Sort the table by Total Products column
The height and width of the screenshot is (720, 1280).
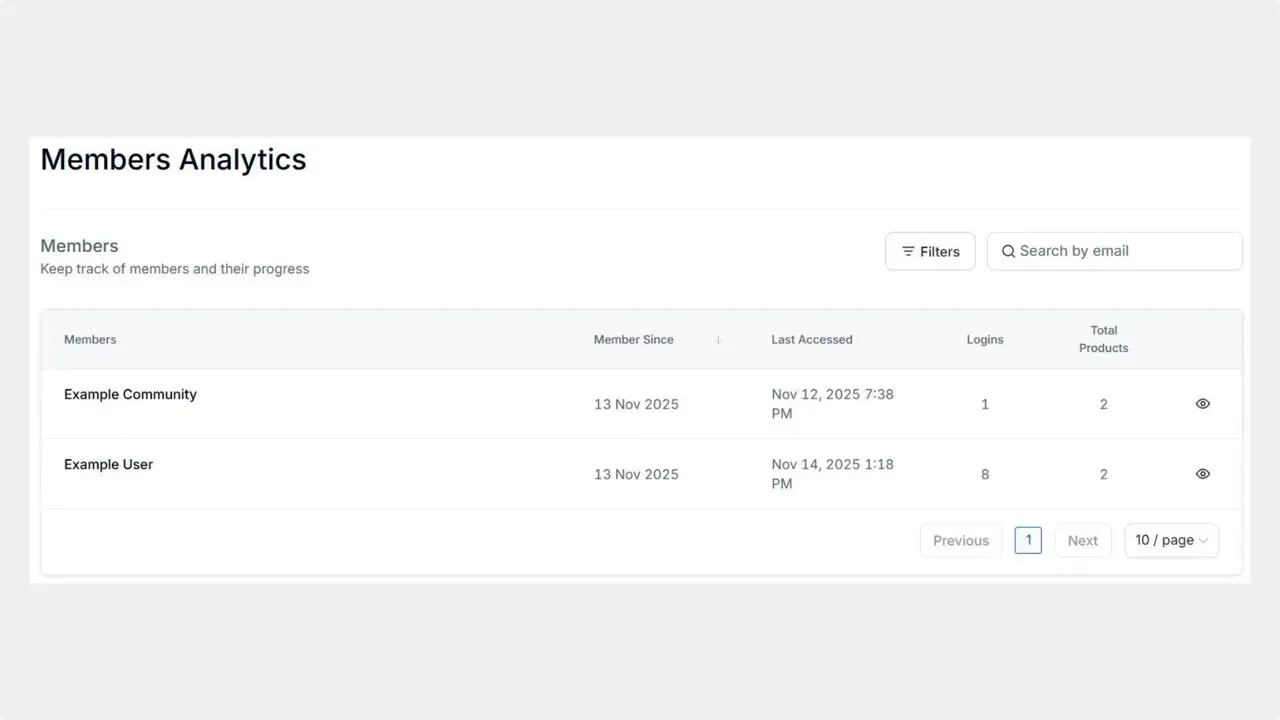click(1103, 339)
